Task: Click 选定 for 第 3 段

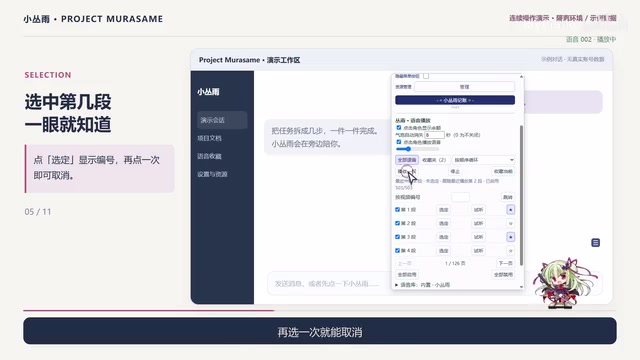Action: tap(444, 237)
